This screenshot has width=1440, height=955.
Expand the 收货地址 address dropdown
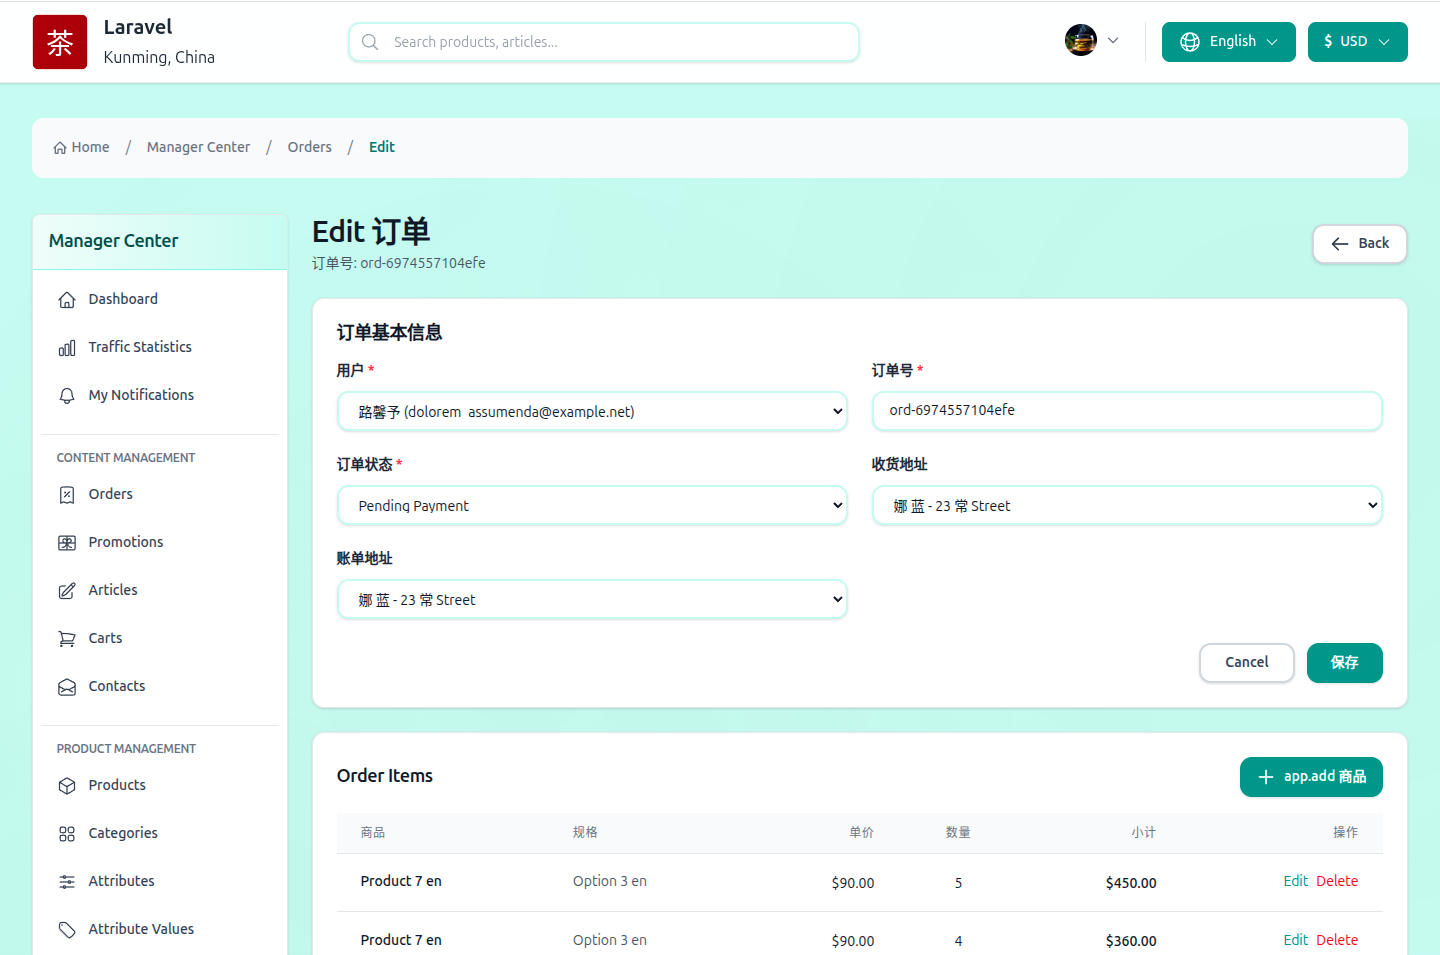1127,505
